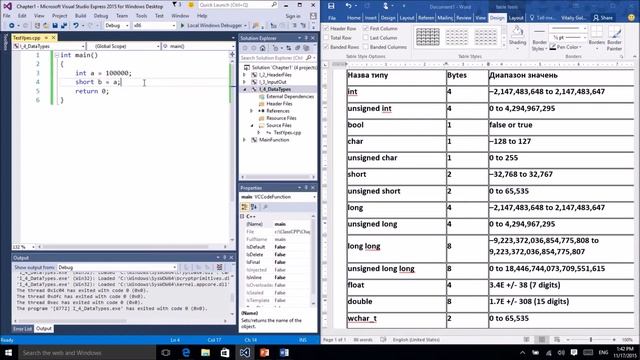Toggle the Header Row checkbox

[327, 29]
